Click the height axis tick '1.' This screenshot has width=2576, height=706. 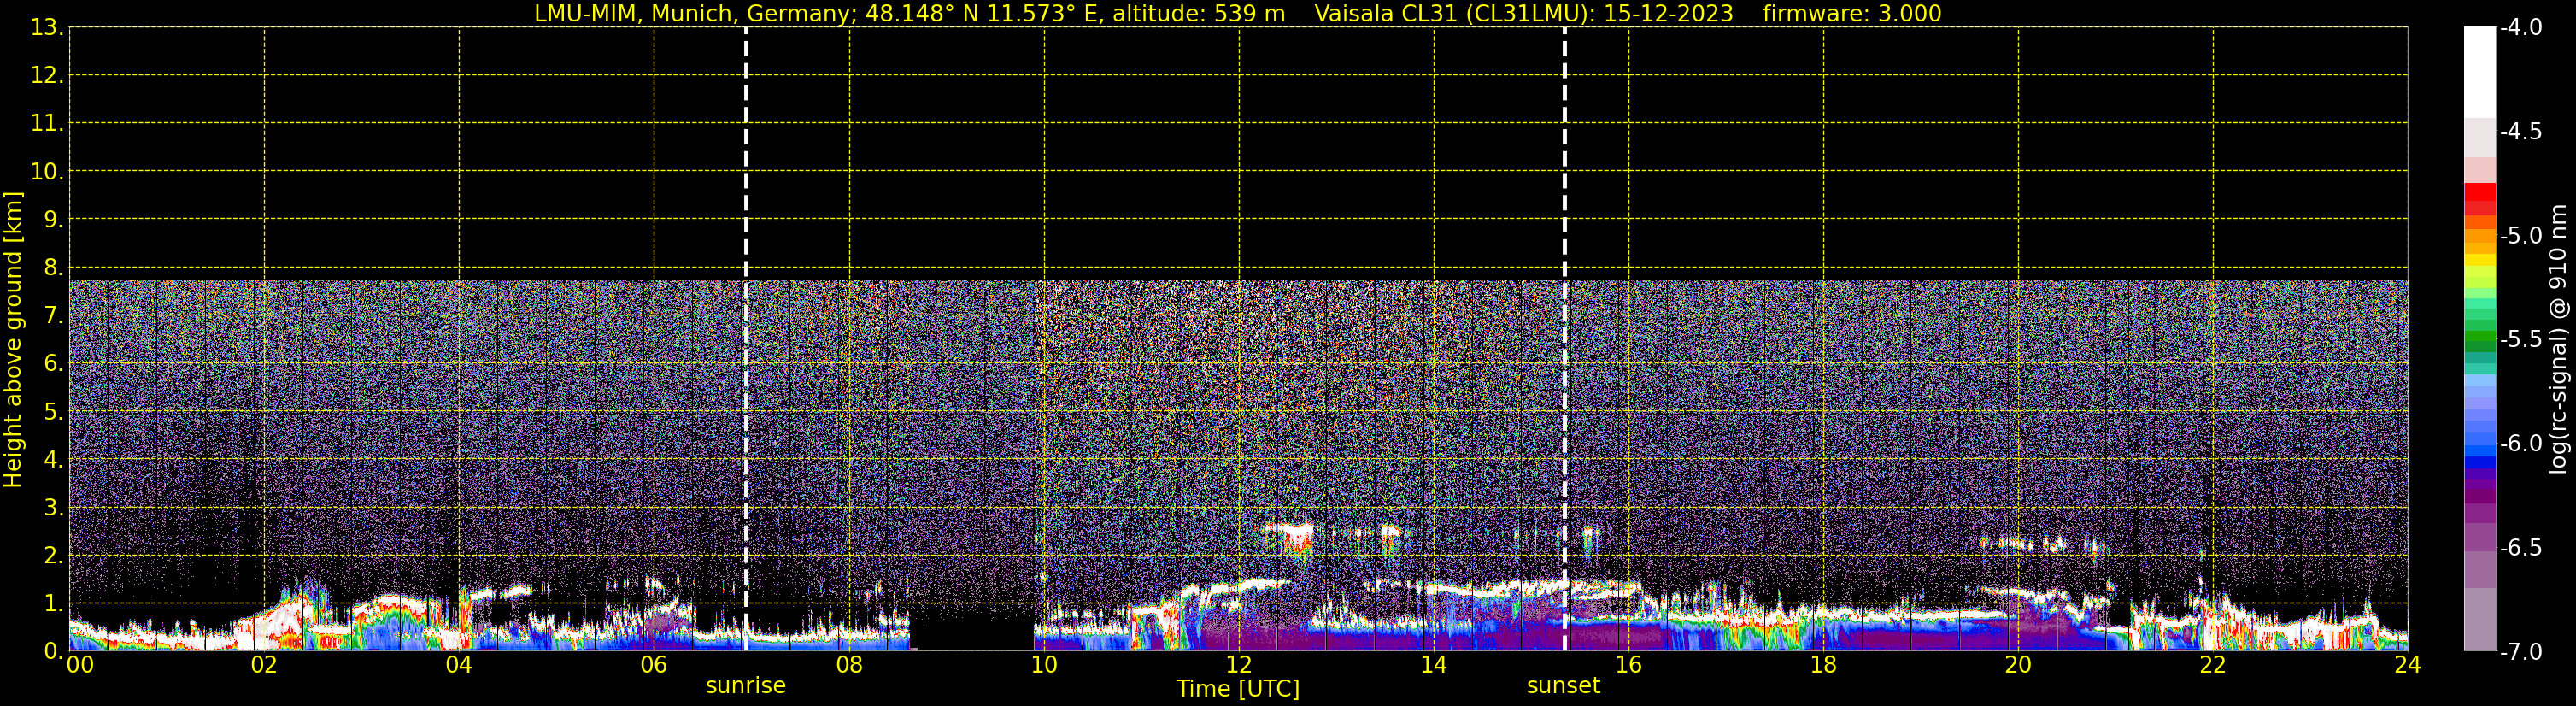53,604
